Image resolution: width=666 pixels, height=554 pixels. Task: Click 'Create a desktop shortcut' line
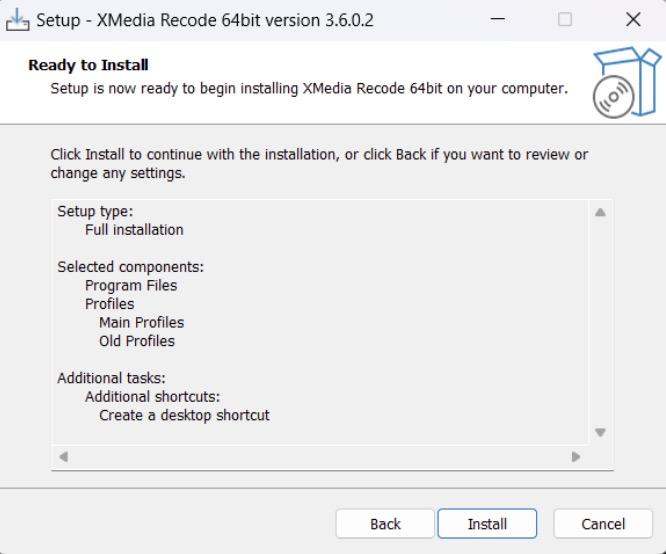pos(184,415)
